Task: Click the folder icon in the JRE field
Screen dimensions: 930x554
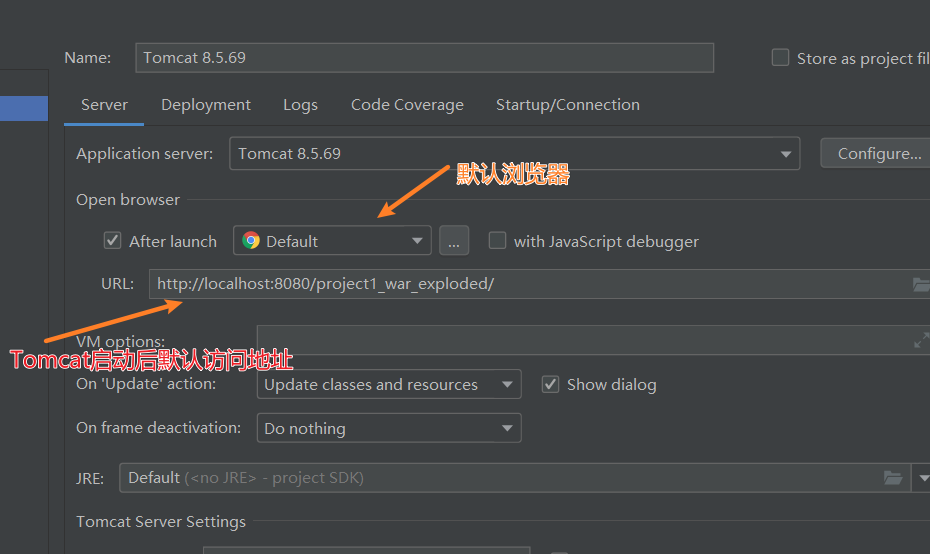Action: [893, 477]
